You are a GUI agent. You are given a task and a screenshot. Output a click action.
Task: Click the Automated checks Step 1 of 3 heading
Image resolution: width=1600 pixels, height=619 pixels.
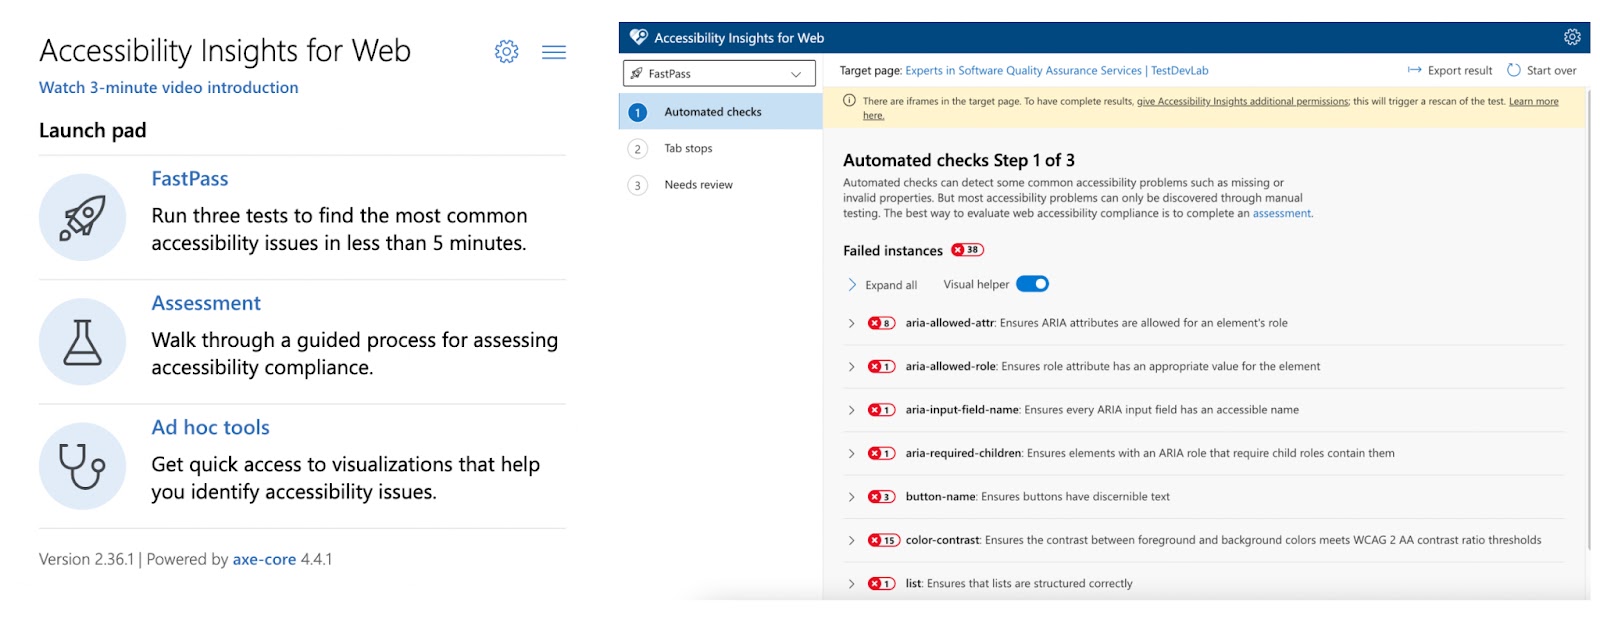[959, 160]
